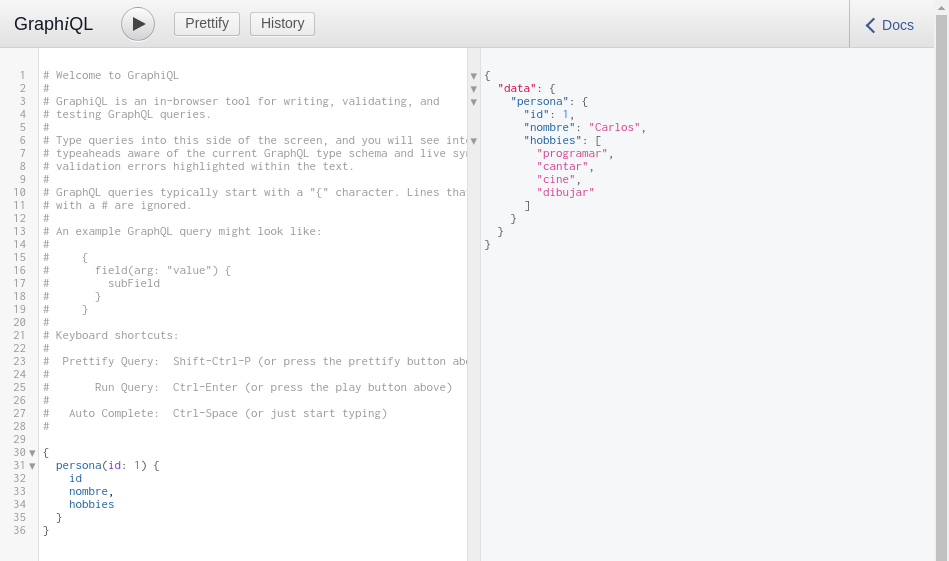Collapse the "hobbies" array in results
This screenshot has width=949, height=561.
coord(474,141)
